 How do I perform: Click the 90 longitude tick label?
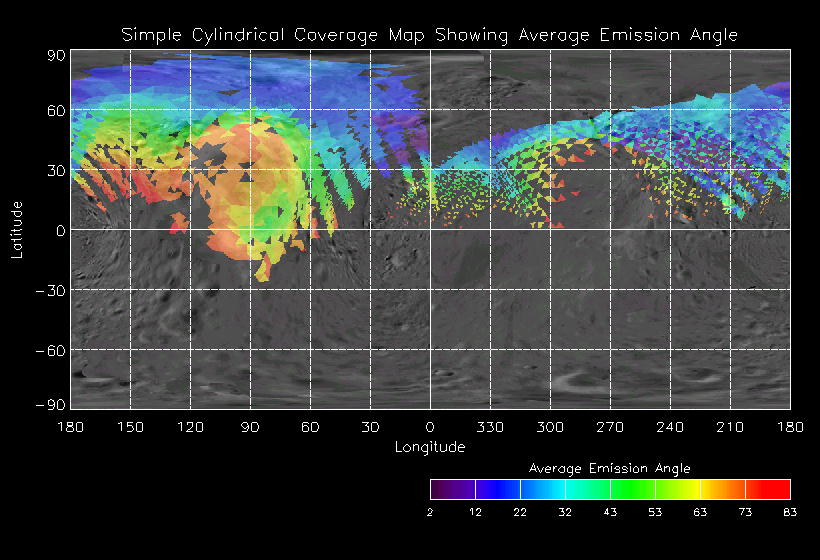250,427
